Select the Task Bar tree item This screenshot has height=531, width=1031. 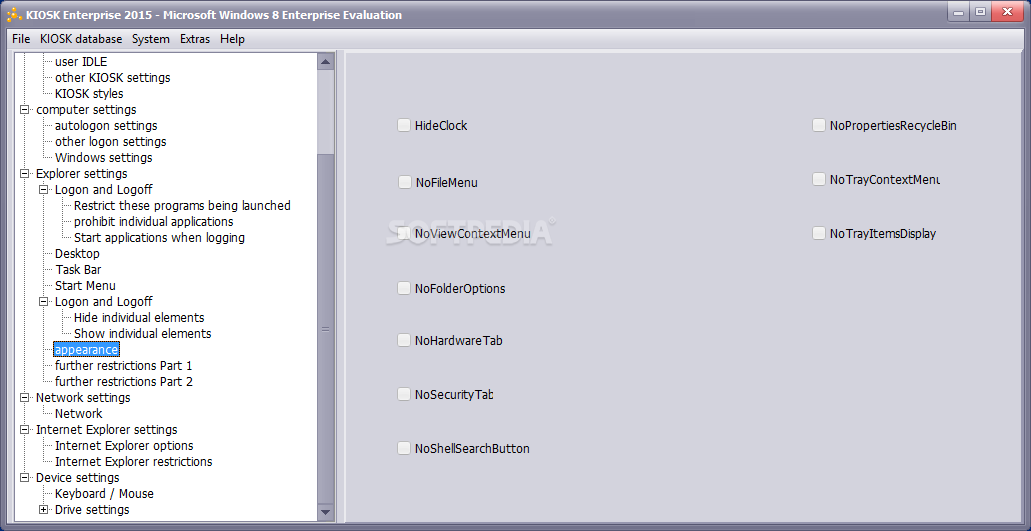[x=78, y=269]
